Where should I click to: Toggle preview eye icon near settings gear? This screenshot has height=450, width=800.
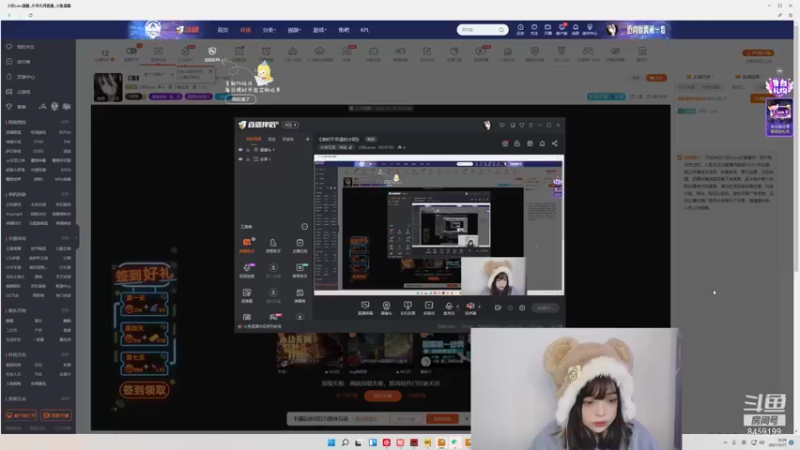point(510,308)
